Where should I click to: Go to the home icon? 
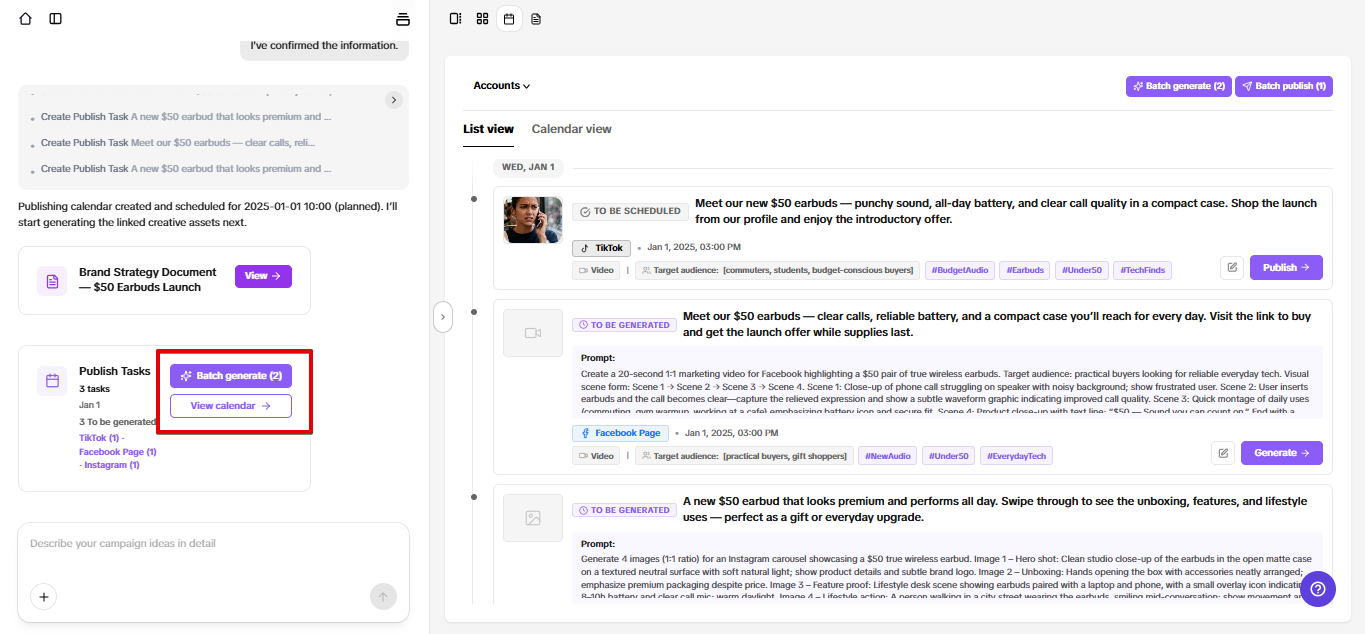26,19
